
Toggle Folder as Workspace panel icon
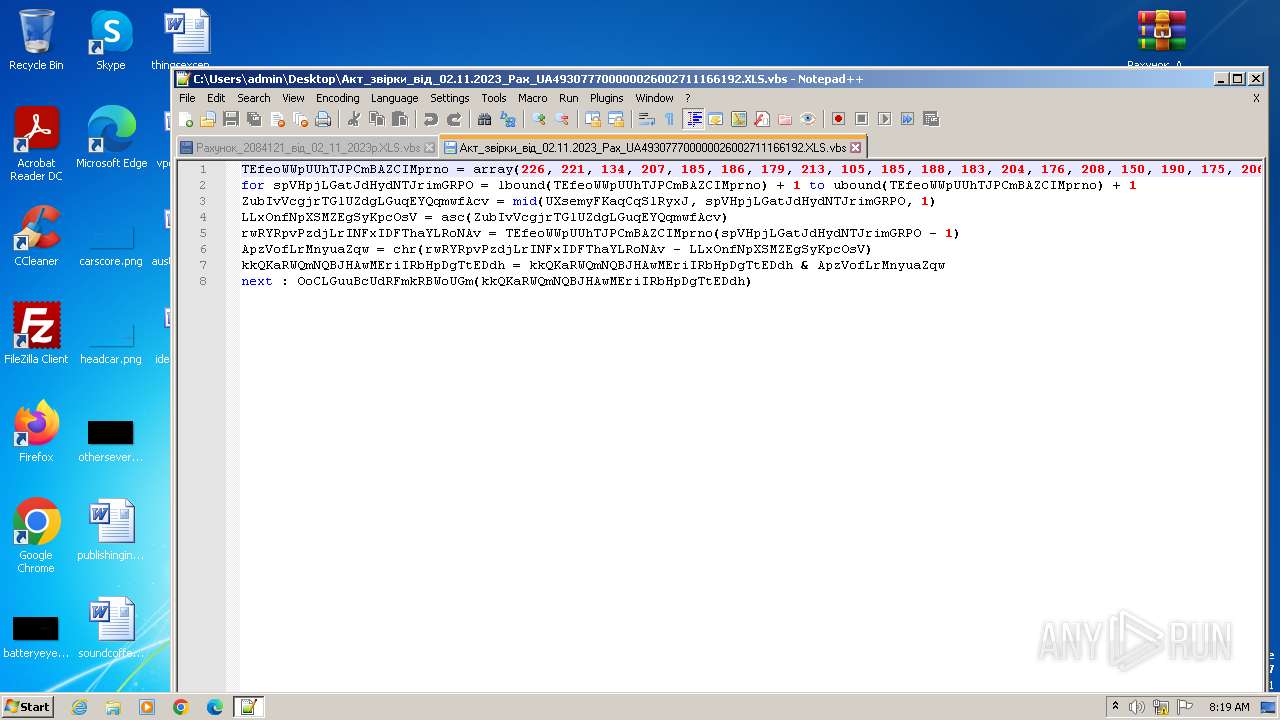[785, 119]
